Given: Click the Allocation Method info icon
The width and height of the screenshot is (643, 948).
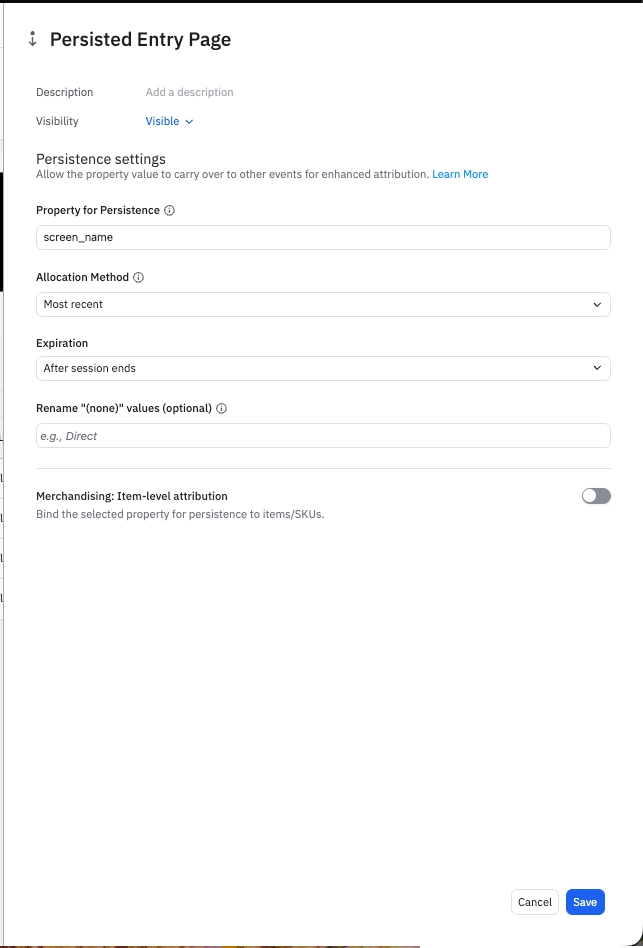Looking at the screenshot, I should (139, 277).
